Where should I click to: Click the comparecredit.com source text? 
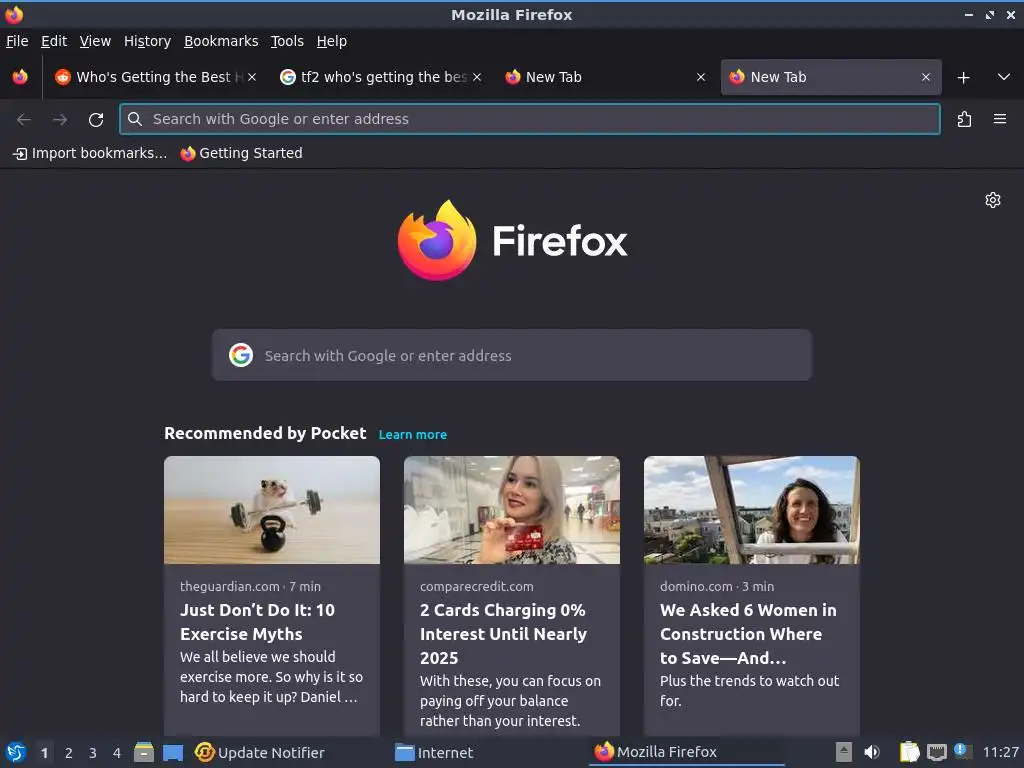477,586
